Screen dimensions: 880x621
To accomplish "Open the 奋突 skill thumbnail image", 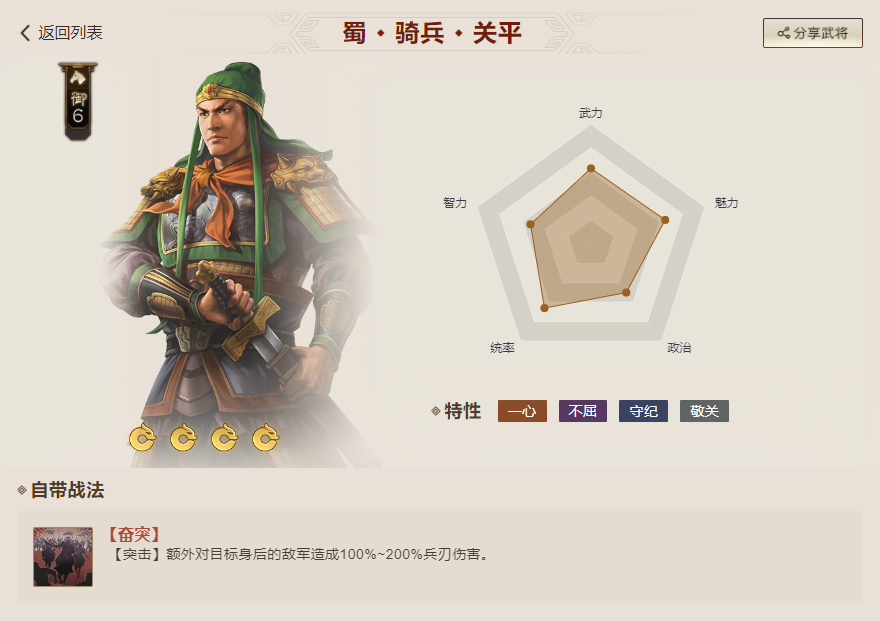I will click(63, 556).
